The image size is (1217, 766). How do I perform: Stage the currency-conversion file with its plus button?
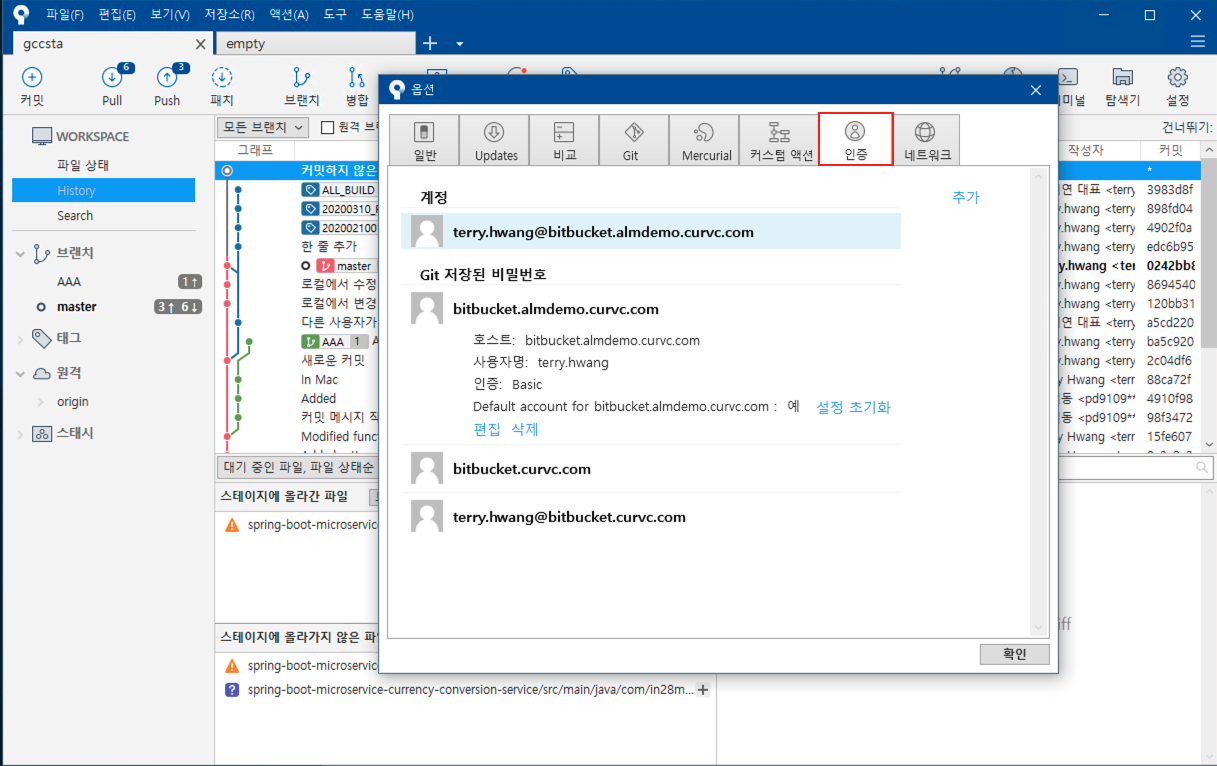coord(702,689)
